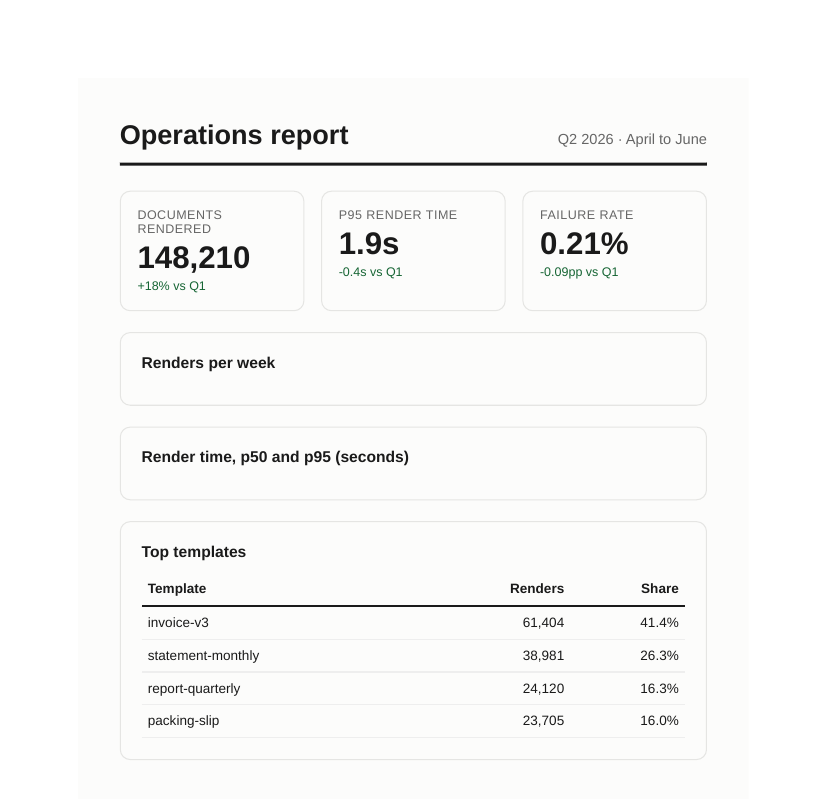Click the 'FAILURE RATE' label
The width and height of the screenshot is (827, 799).
click(x=586, y=215)
